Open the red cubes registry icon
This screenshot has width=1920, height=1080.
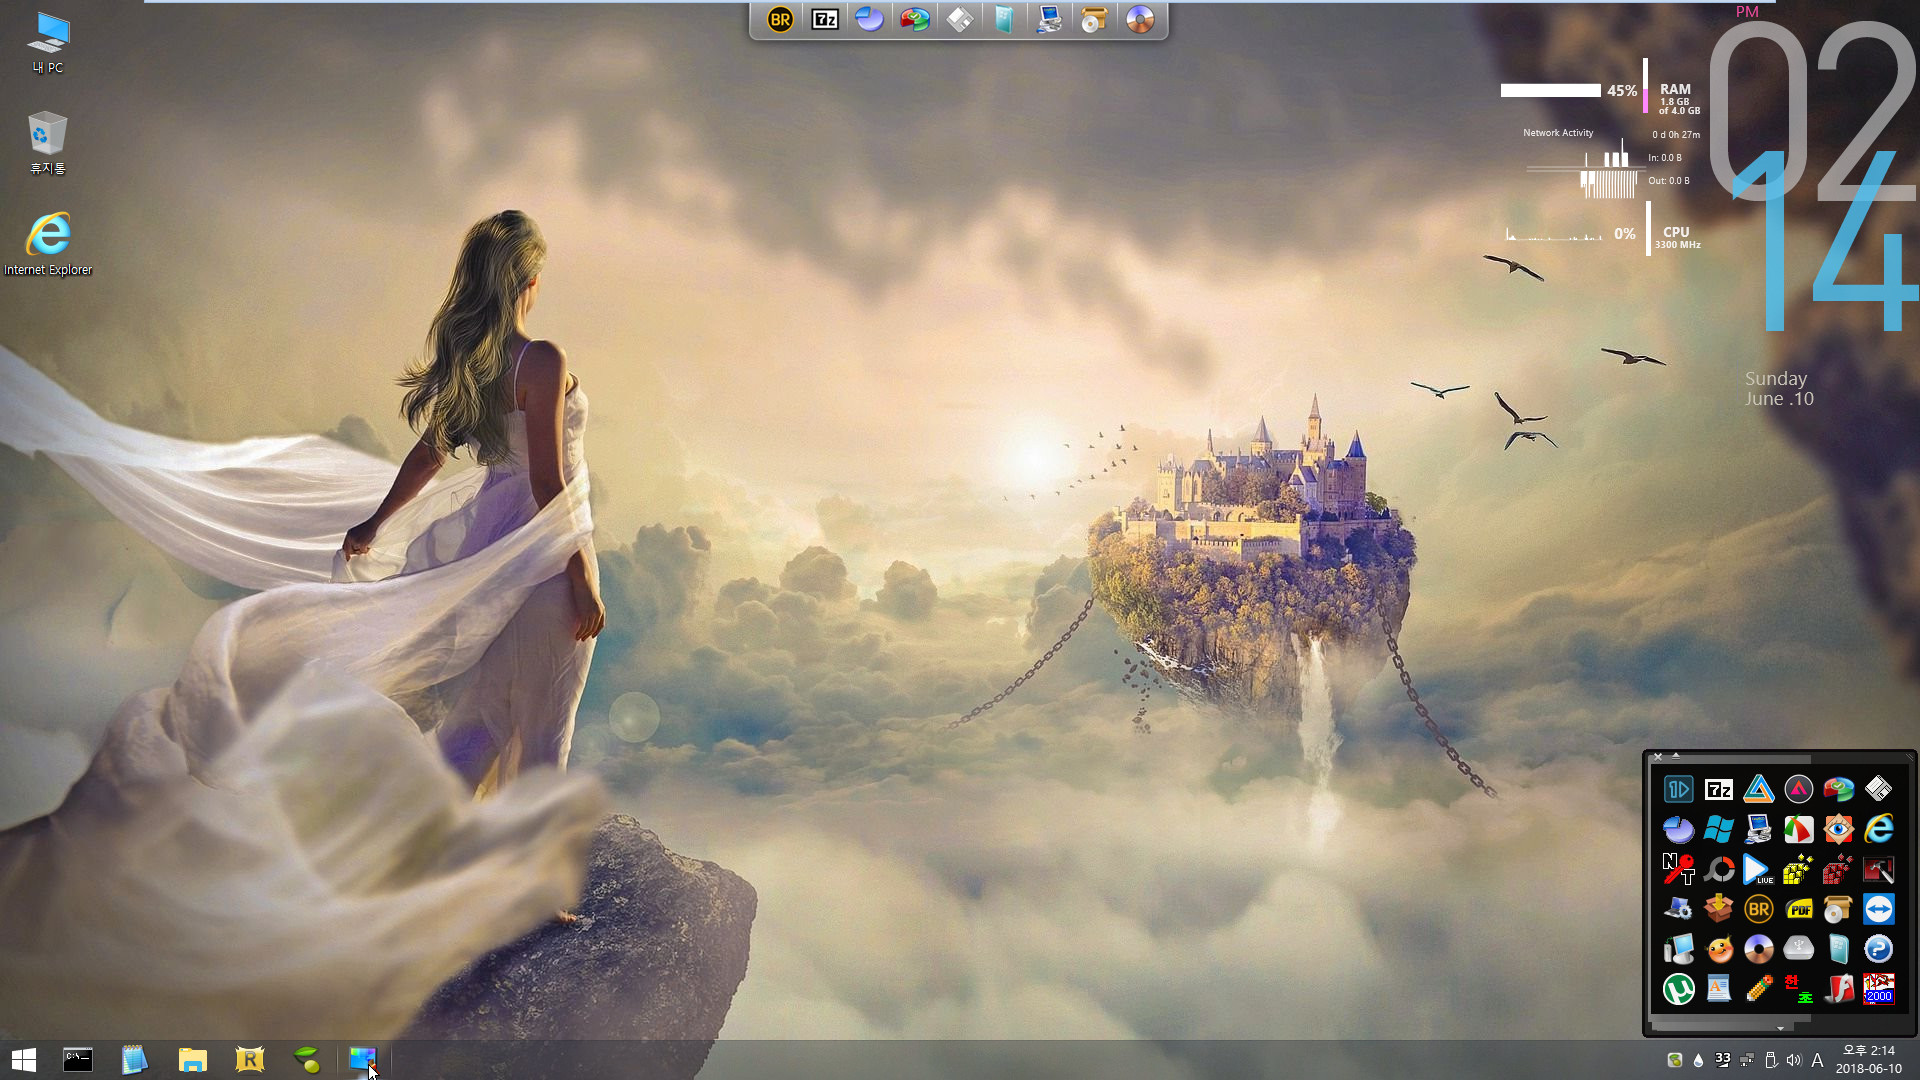click(x=1838, y=869)
